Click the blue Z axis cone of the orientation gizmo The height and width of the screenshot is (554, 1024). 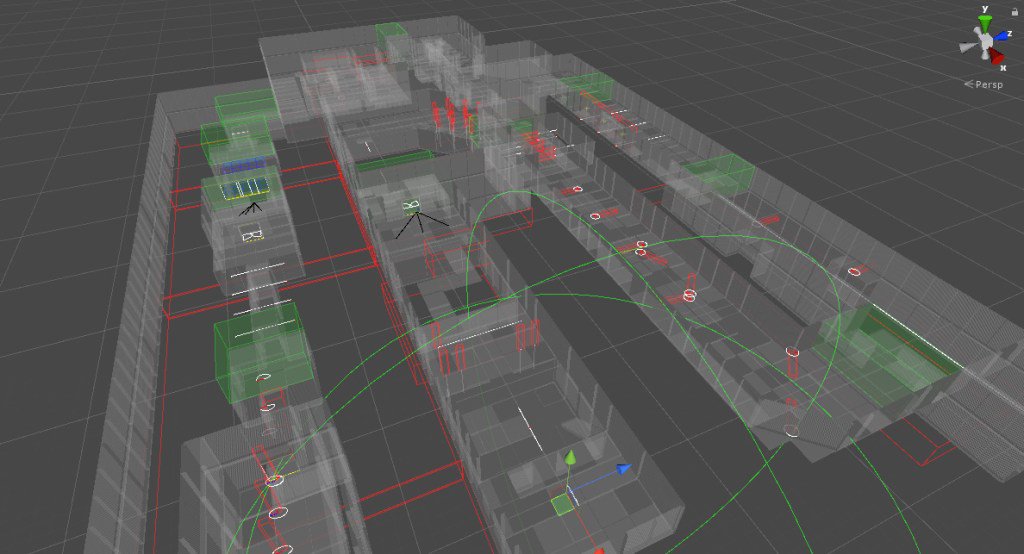(1000, 36)
